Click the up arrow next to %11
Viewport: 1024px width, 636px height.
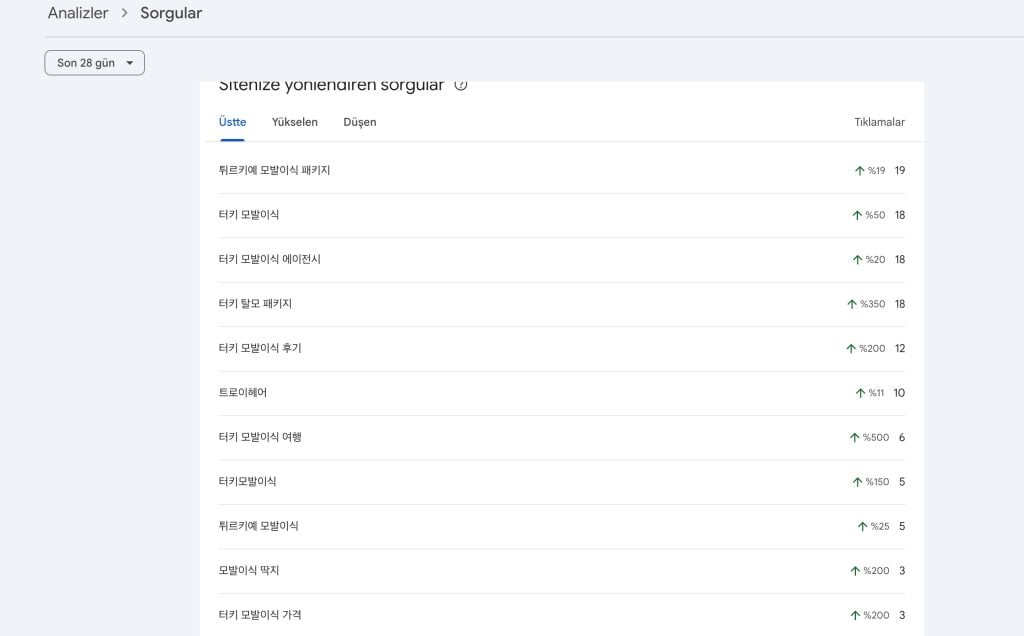click(860, 393)
